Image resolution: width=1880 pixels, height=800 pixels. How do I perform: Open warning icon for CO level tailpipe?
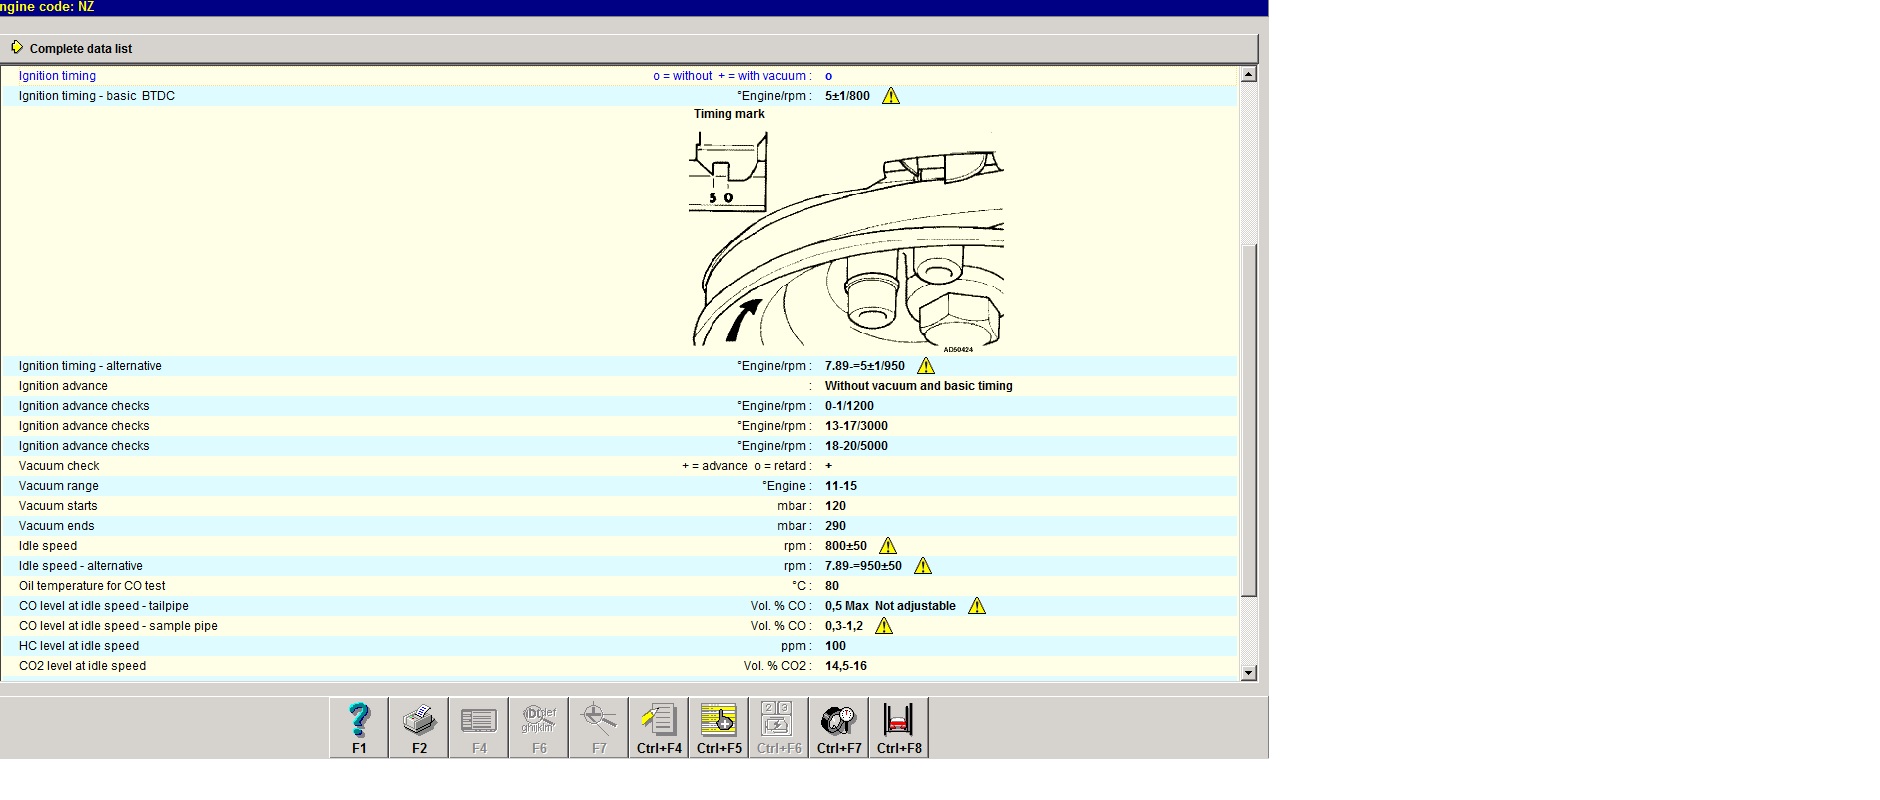pos(977,606)
